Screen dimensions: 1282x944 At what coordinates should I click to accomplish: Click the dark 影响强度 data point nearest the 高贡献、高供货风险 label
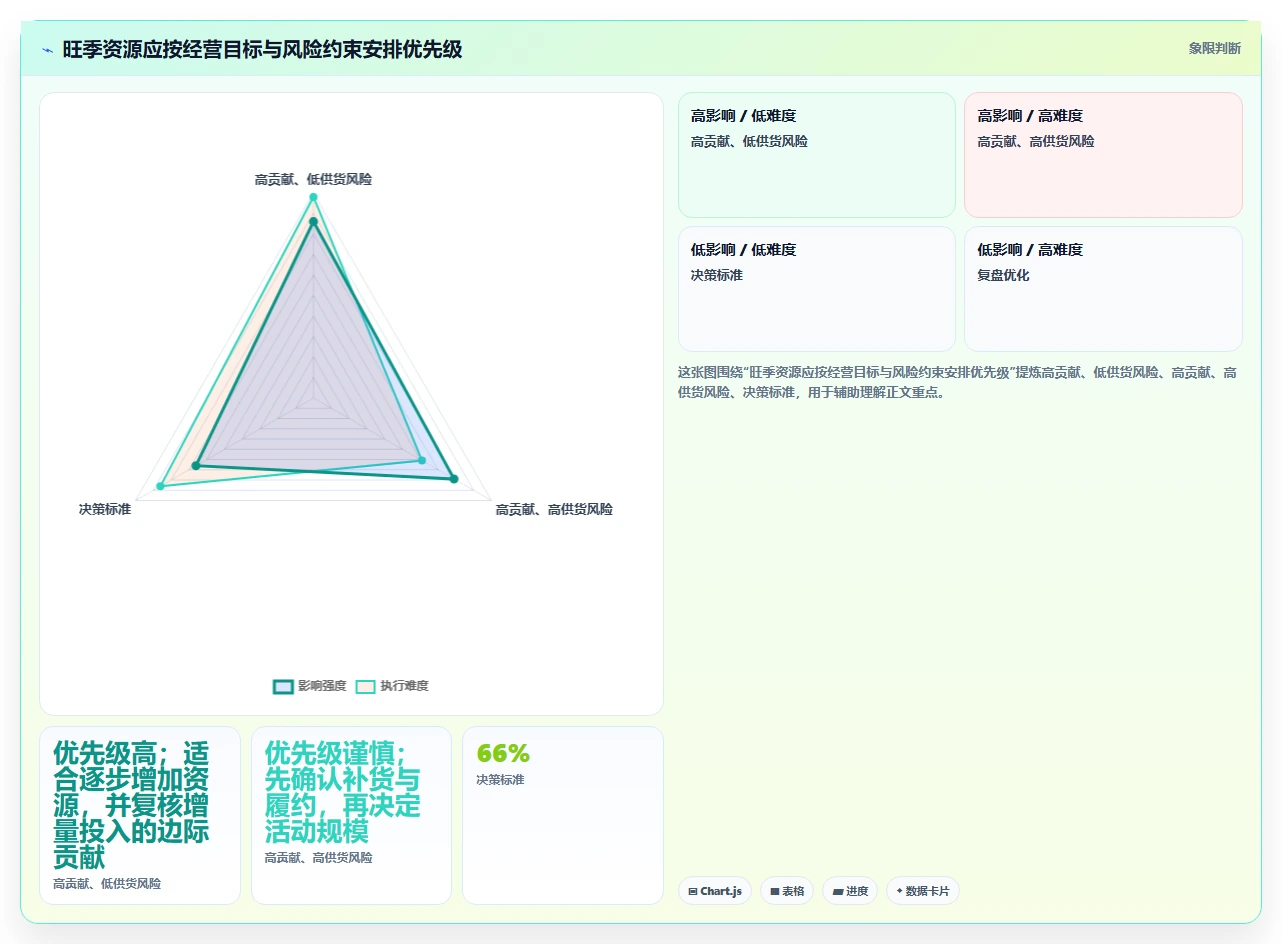coord(454,479)
